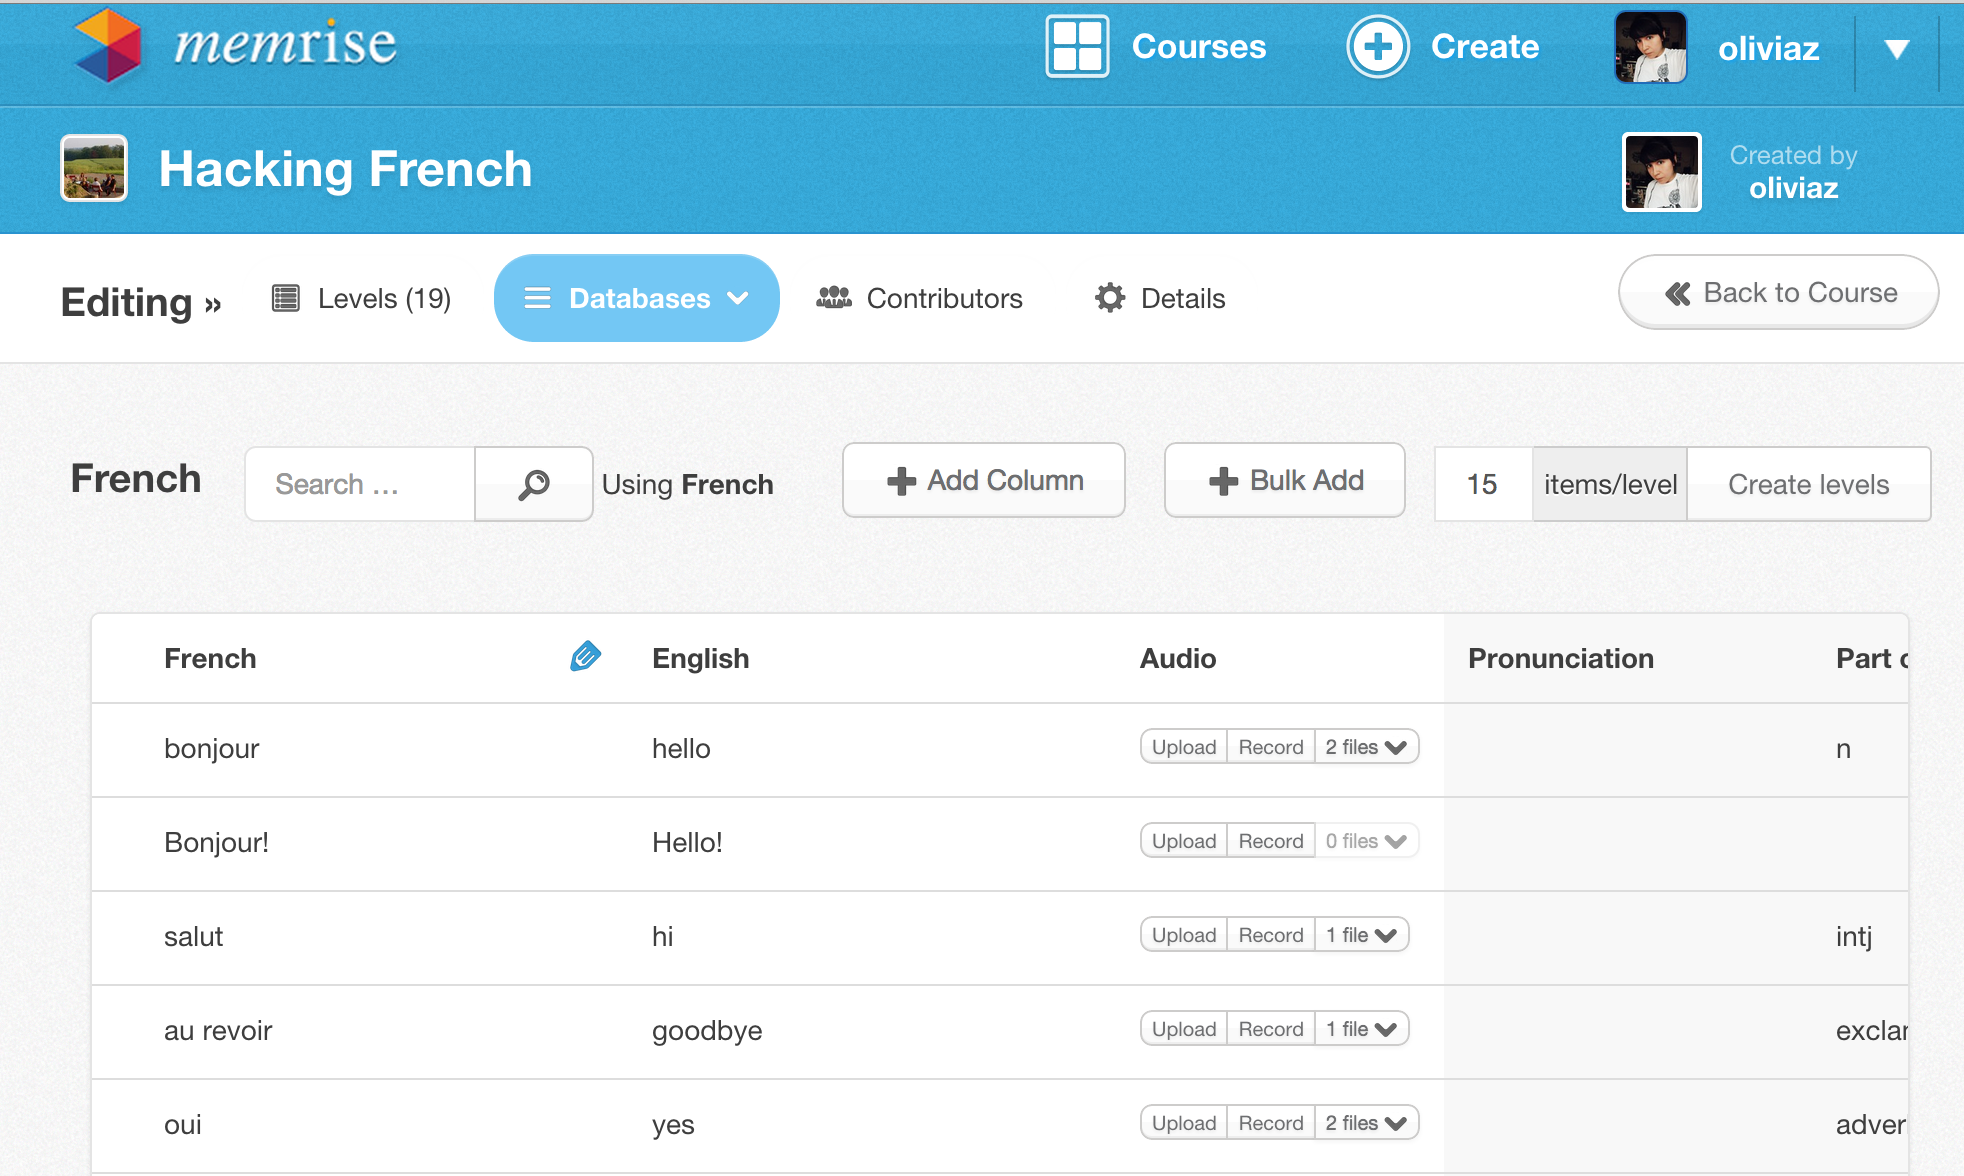Select the Audio column header
Screen dimensions: 1964x1176
[x=1178, y=658]
